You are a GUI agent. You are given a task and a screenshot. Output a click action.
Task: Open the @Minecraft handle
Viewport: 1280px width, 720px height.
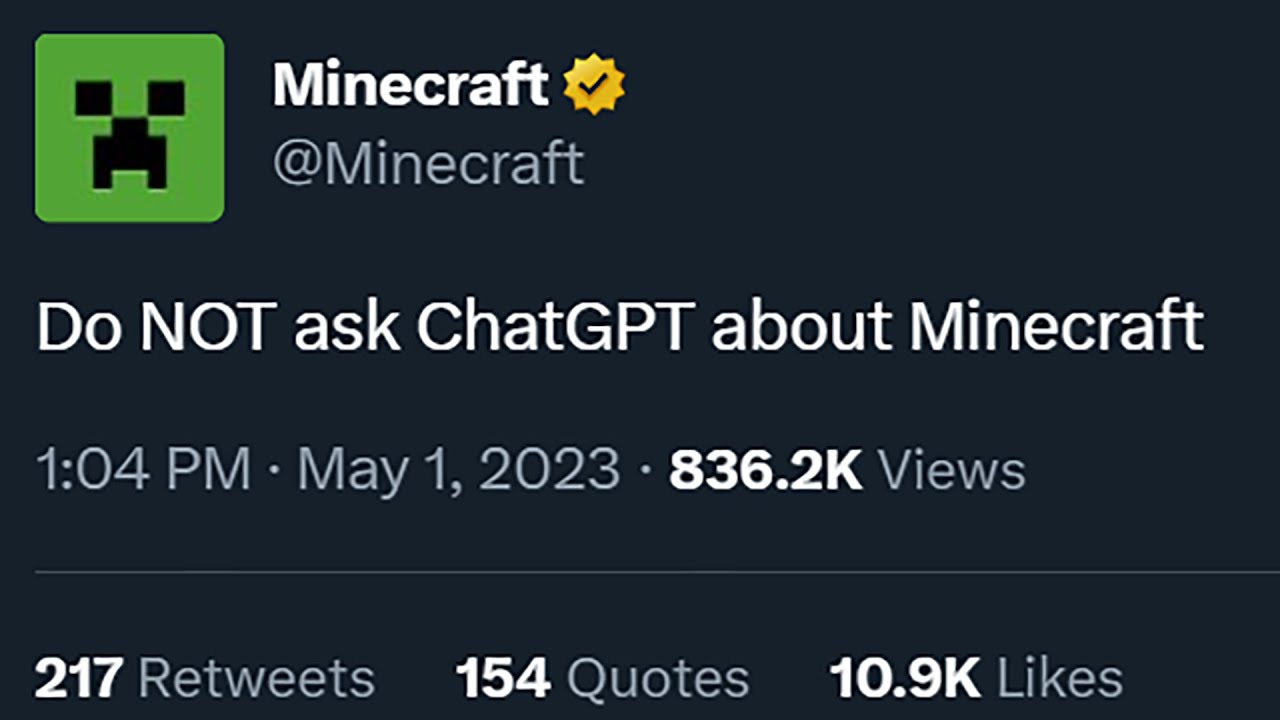coord(428,162)
